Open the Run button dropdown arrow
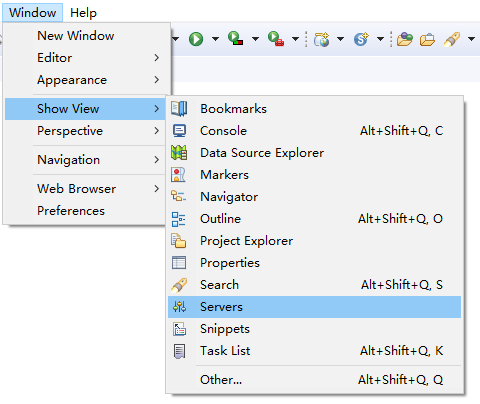The width and height of the screenshot is (480, 404). (x=215, y=39)
